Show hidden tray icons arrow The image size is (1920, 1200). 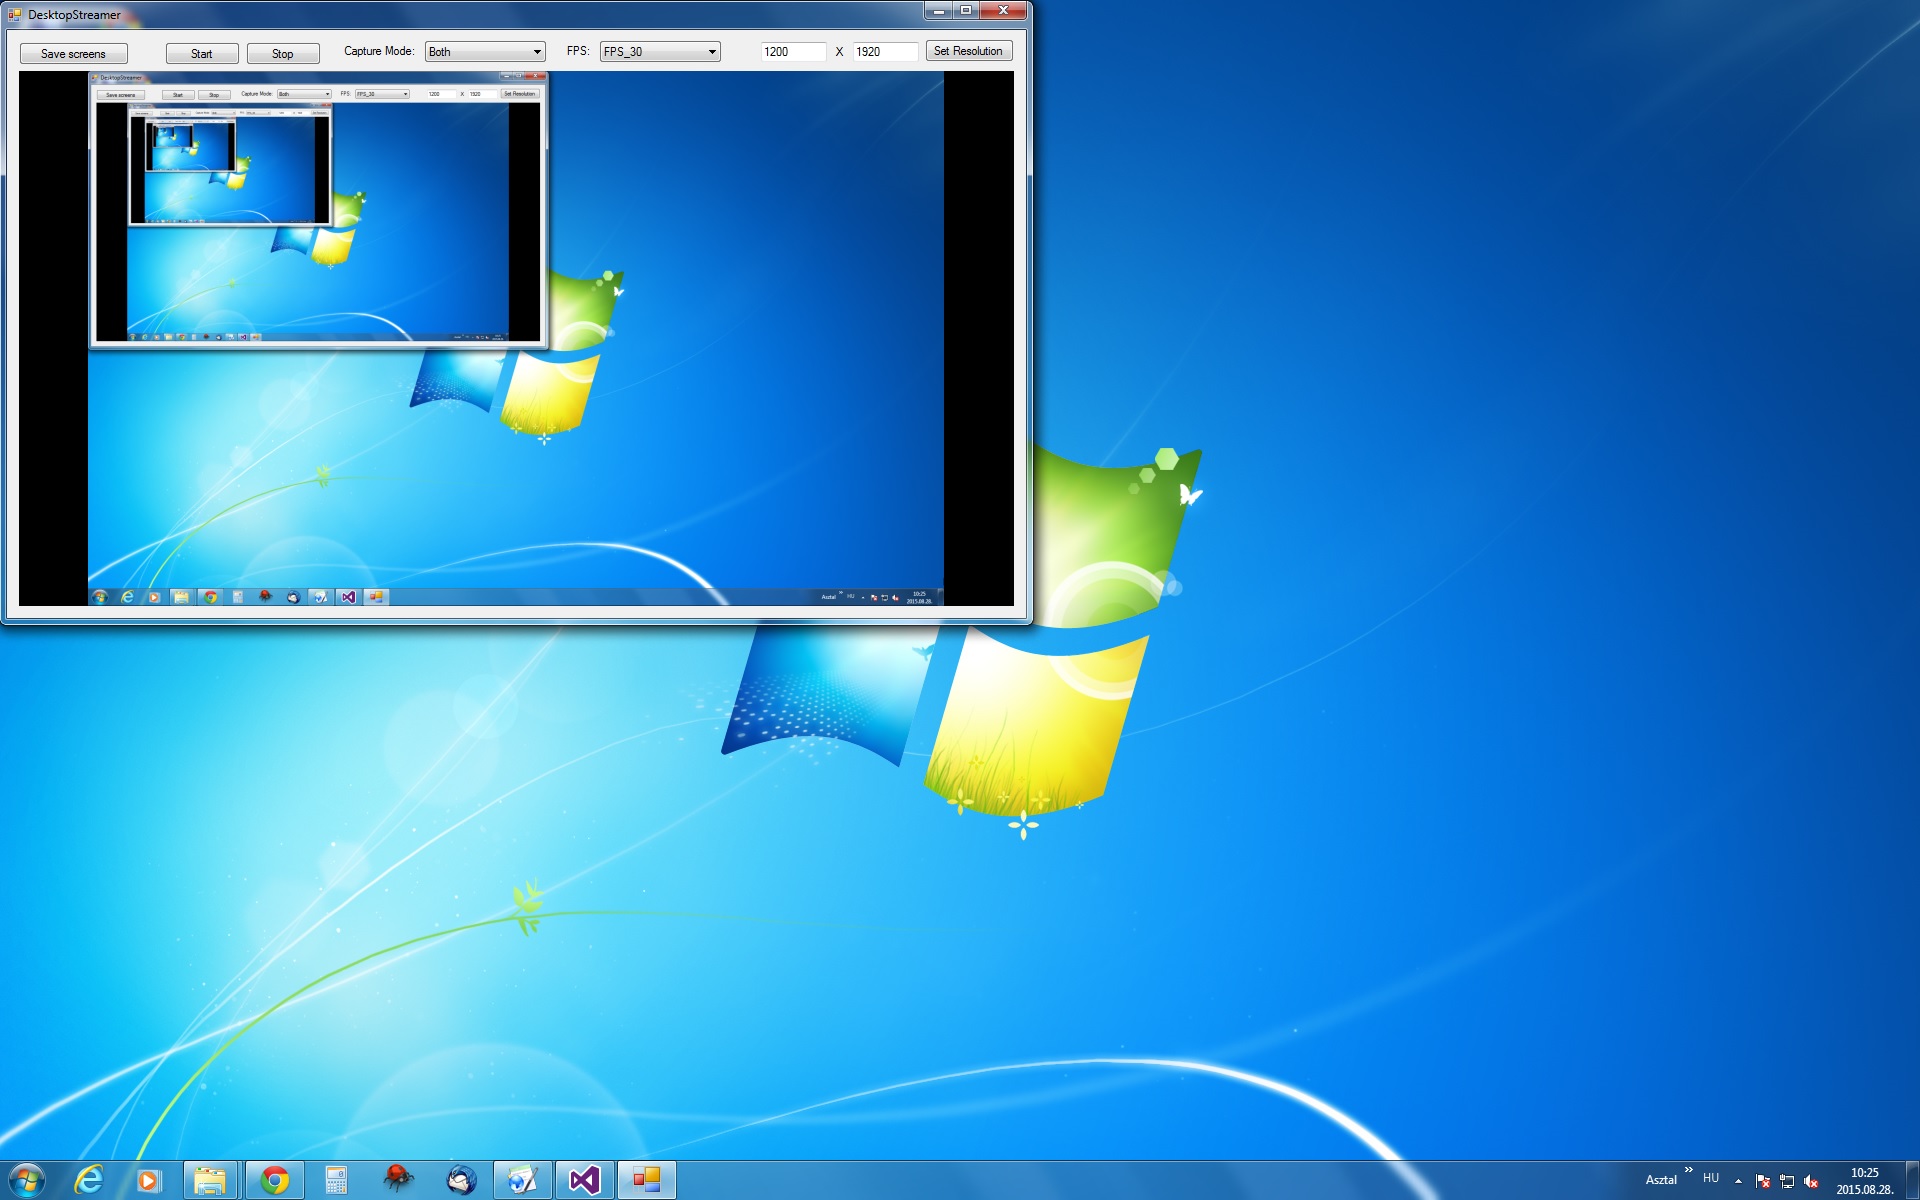1738,1181
